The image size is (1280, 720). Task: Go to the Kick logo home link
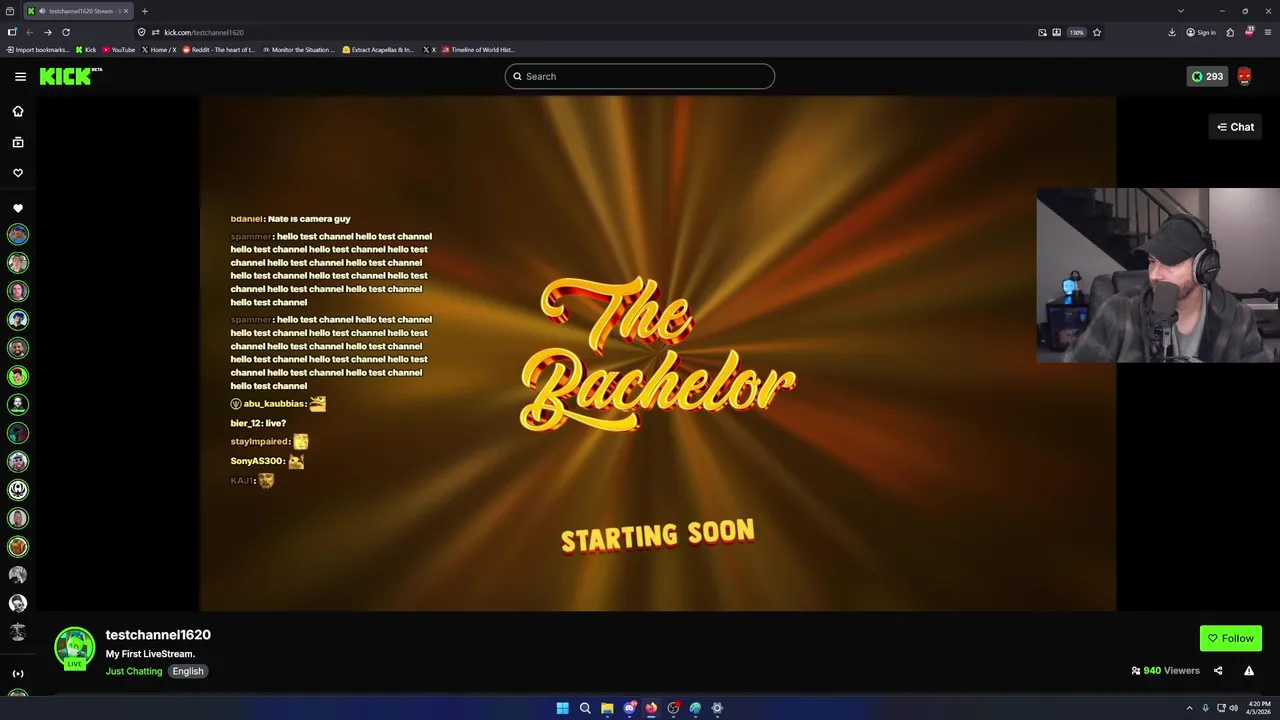point(71,76)
